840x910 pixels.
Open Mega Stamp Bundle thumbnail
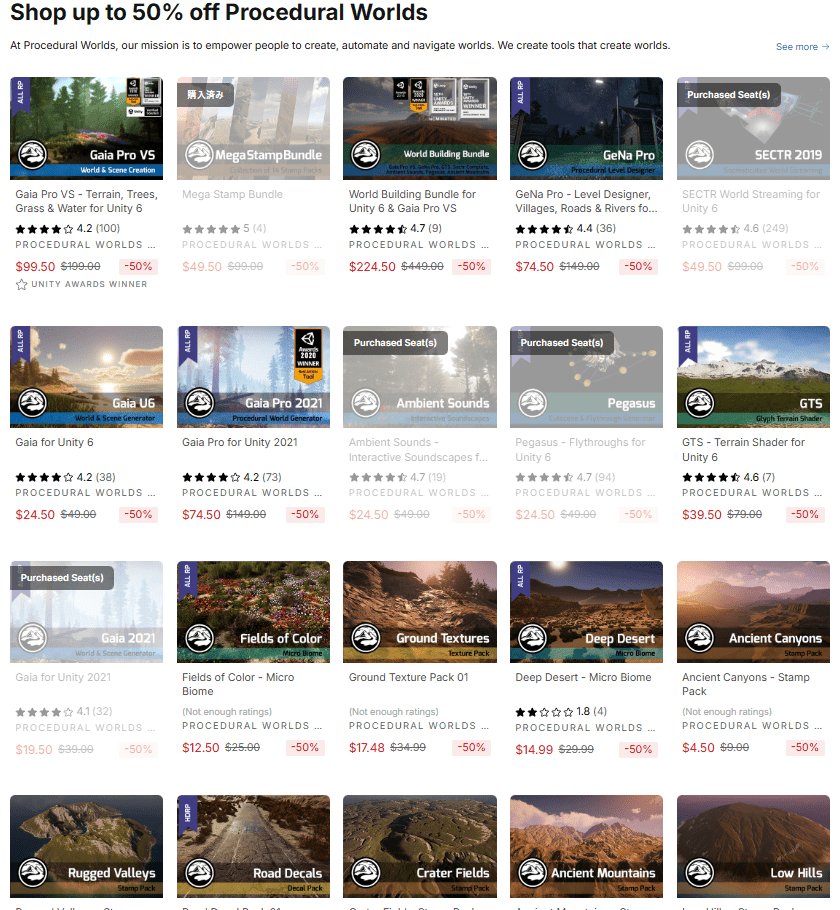pos(253,128)
